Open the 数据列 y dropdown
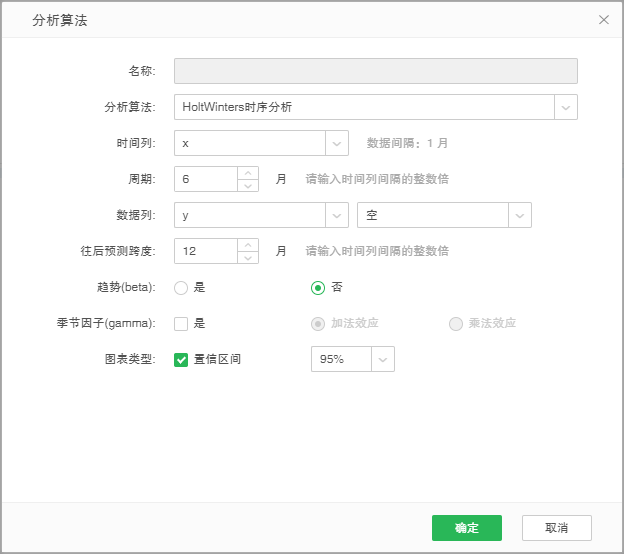 337,215
